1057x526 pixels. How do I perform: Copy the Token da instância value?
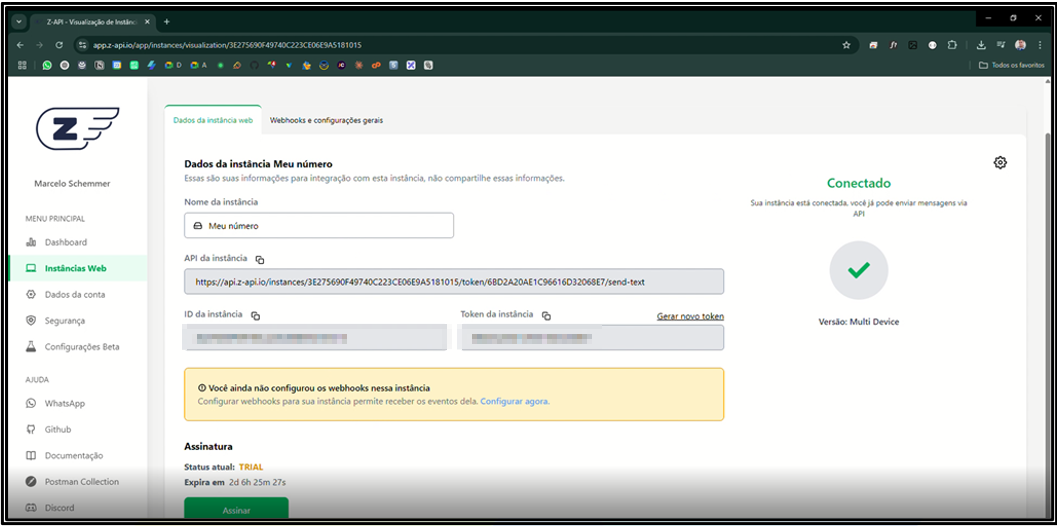pyautogui.click(x=547, y=316)
